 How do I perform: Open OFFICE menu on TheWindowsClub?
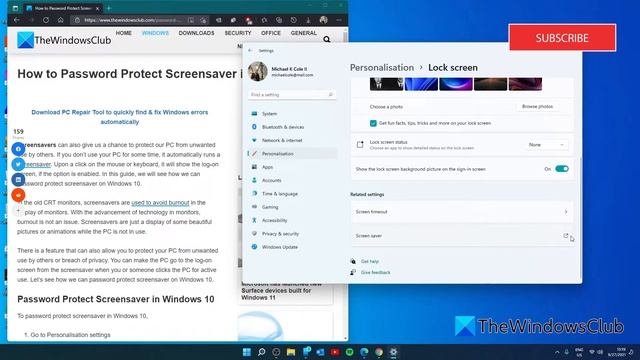tap(271, 33)
